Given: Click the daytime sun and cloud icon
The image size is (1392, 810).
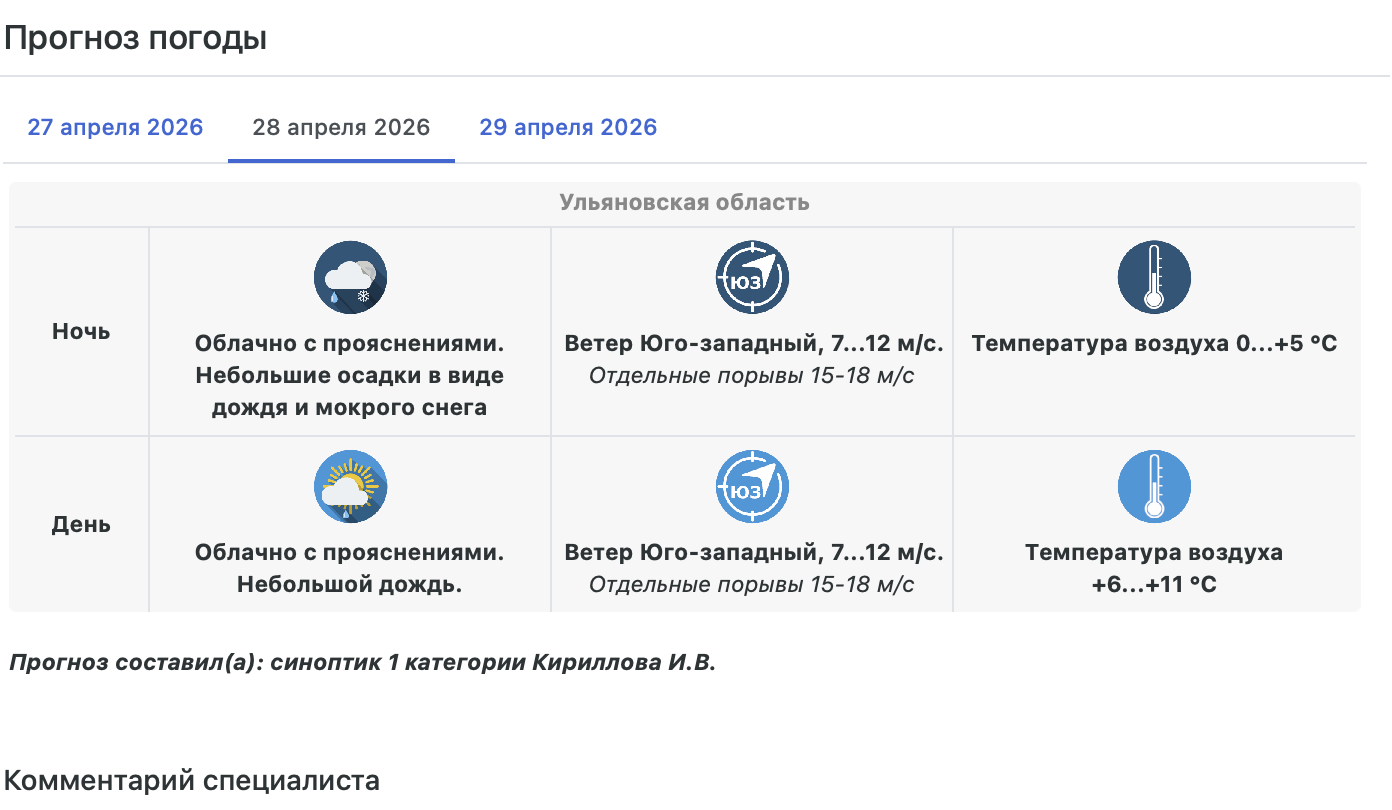Looking at the screenshot, I should coord(350,487).
